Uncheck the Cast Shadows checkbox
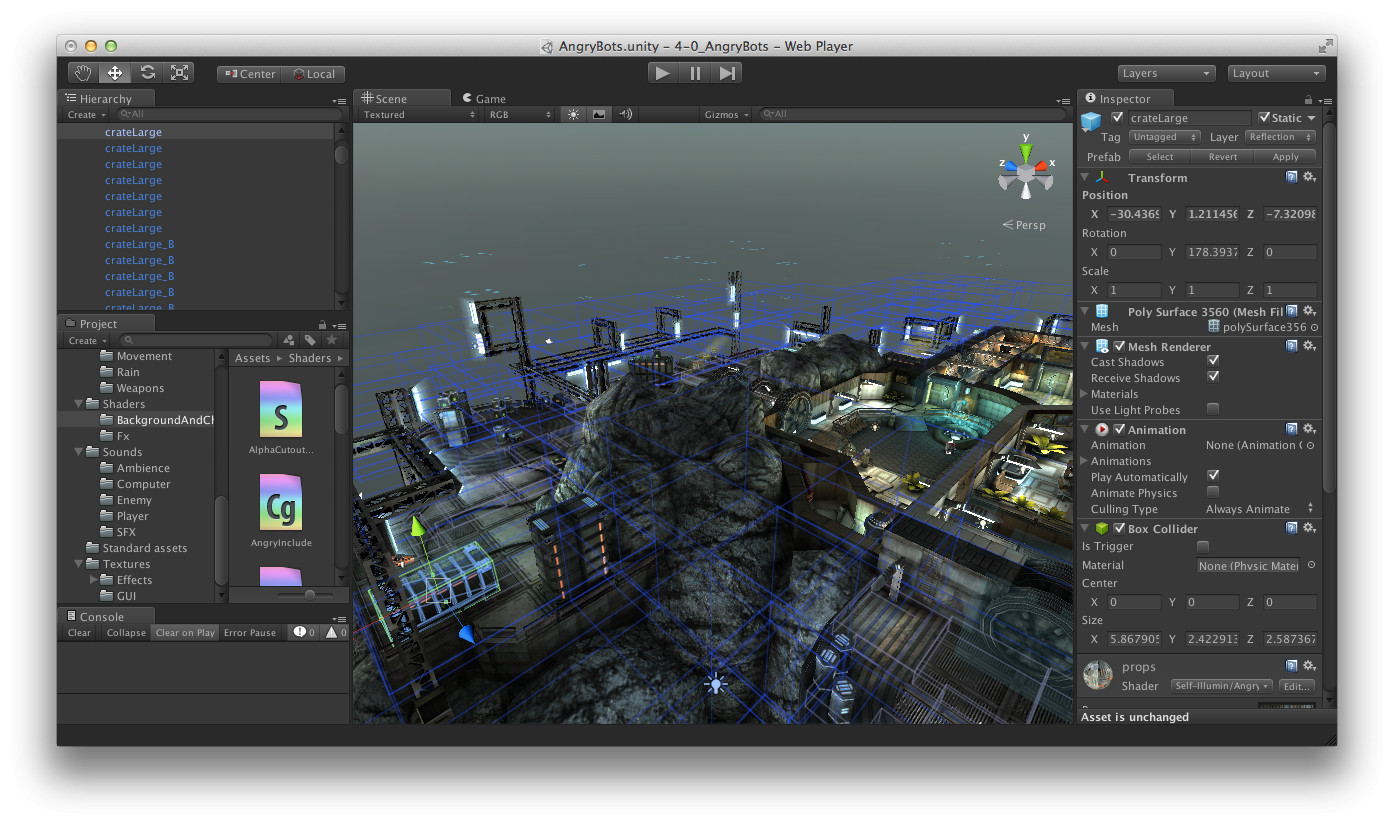The height and width of the screenshot is (825, 1394). click(1213, 361)
